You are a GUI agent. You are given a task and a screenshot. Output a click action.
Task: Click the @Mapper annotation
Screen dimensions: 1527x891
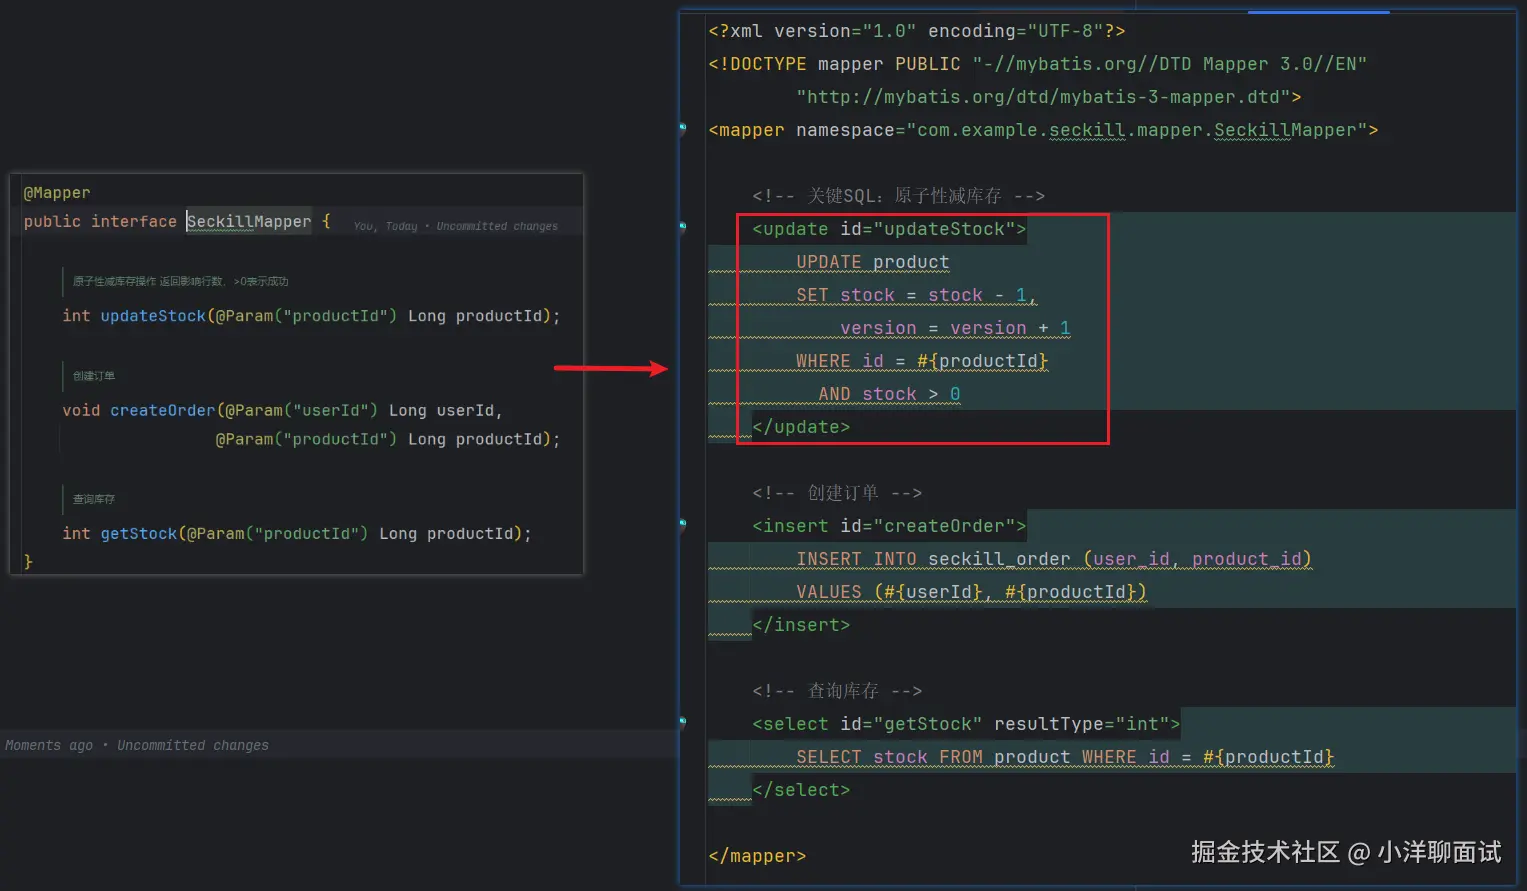tap(57, 193)
